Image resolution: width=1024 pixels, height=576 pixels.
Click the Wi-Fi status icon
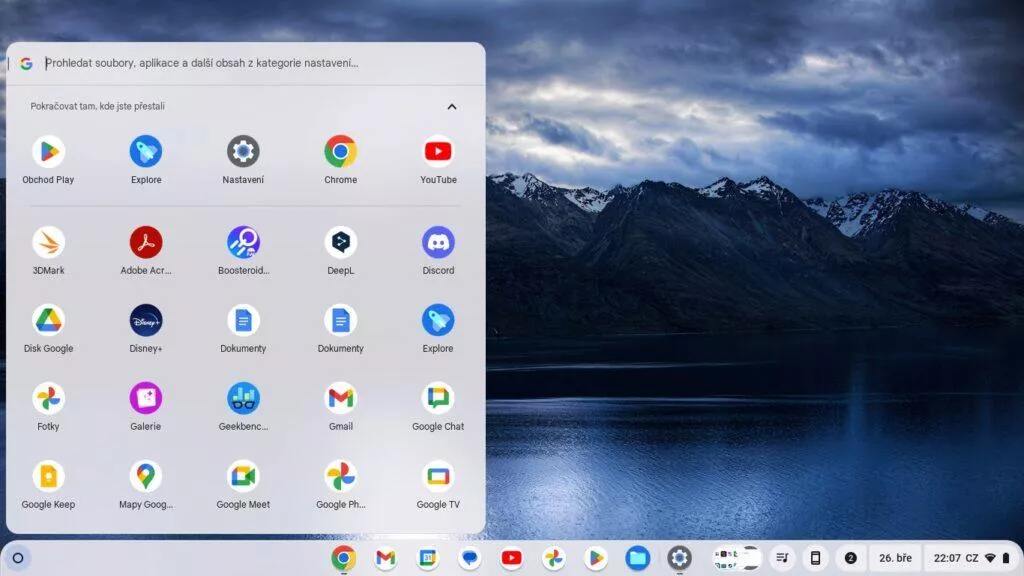click(990, 558)
